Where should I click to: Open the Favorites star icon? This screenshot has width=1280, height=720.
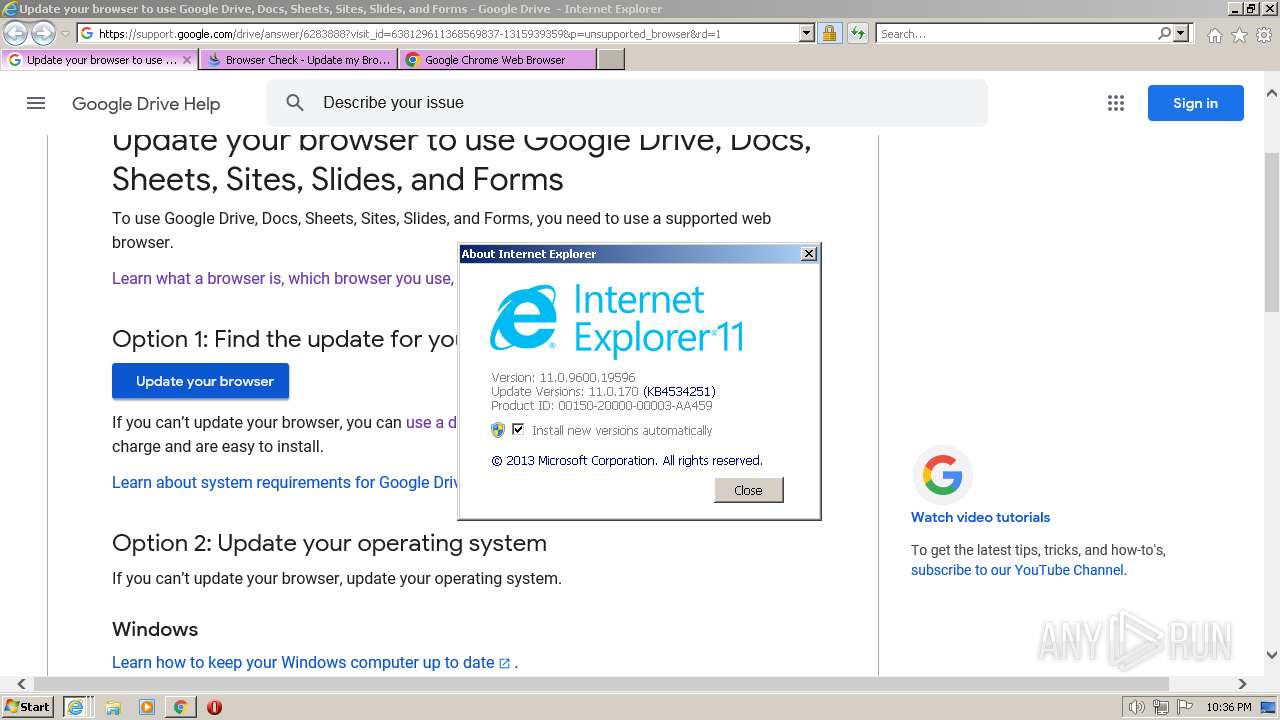1239,35
